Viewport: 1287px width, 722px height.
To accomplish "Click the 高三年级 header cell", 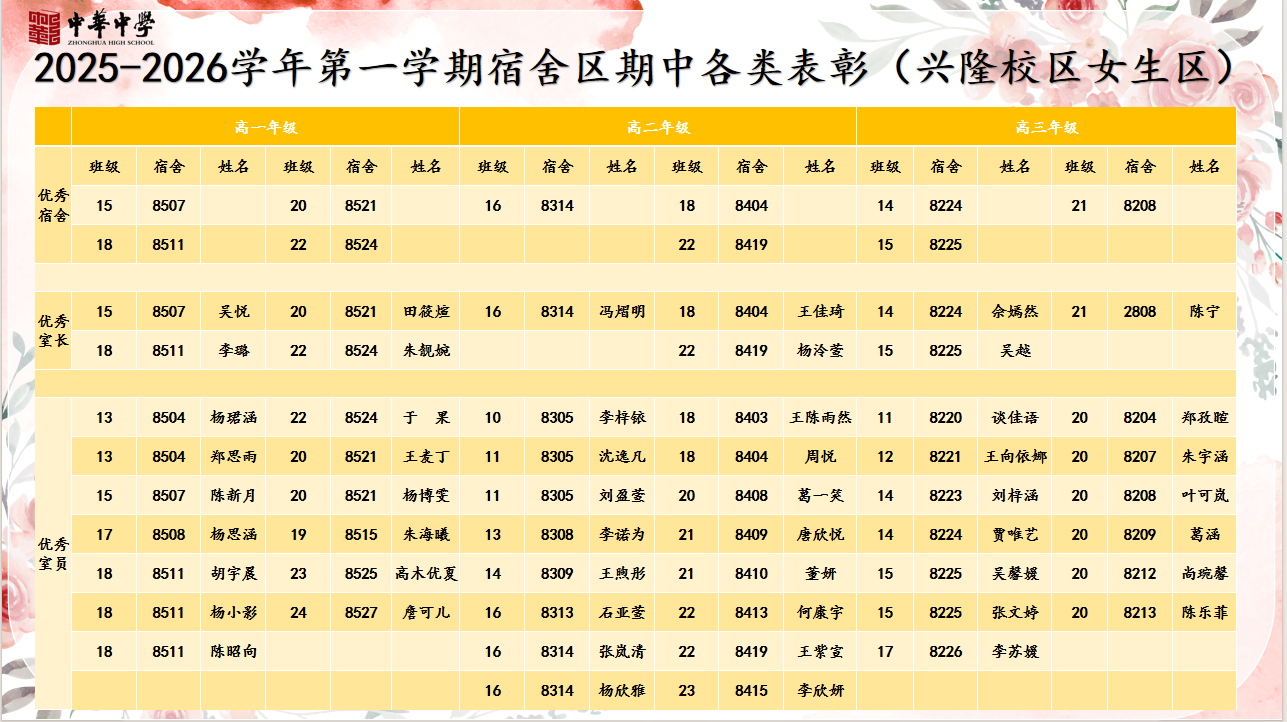I will tap(1046, 127).
